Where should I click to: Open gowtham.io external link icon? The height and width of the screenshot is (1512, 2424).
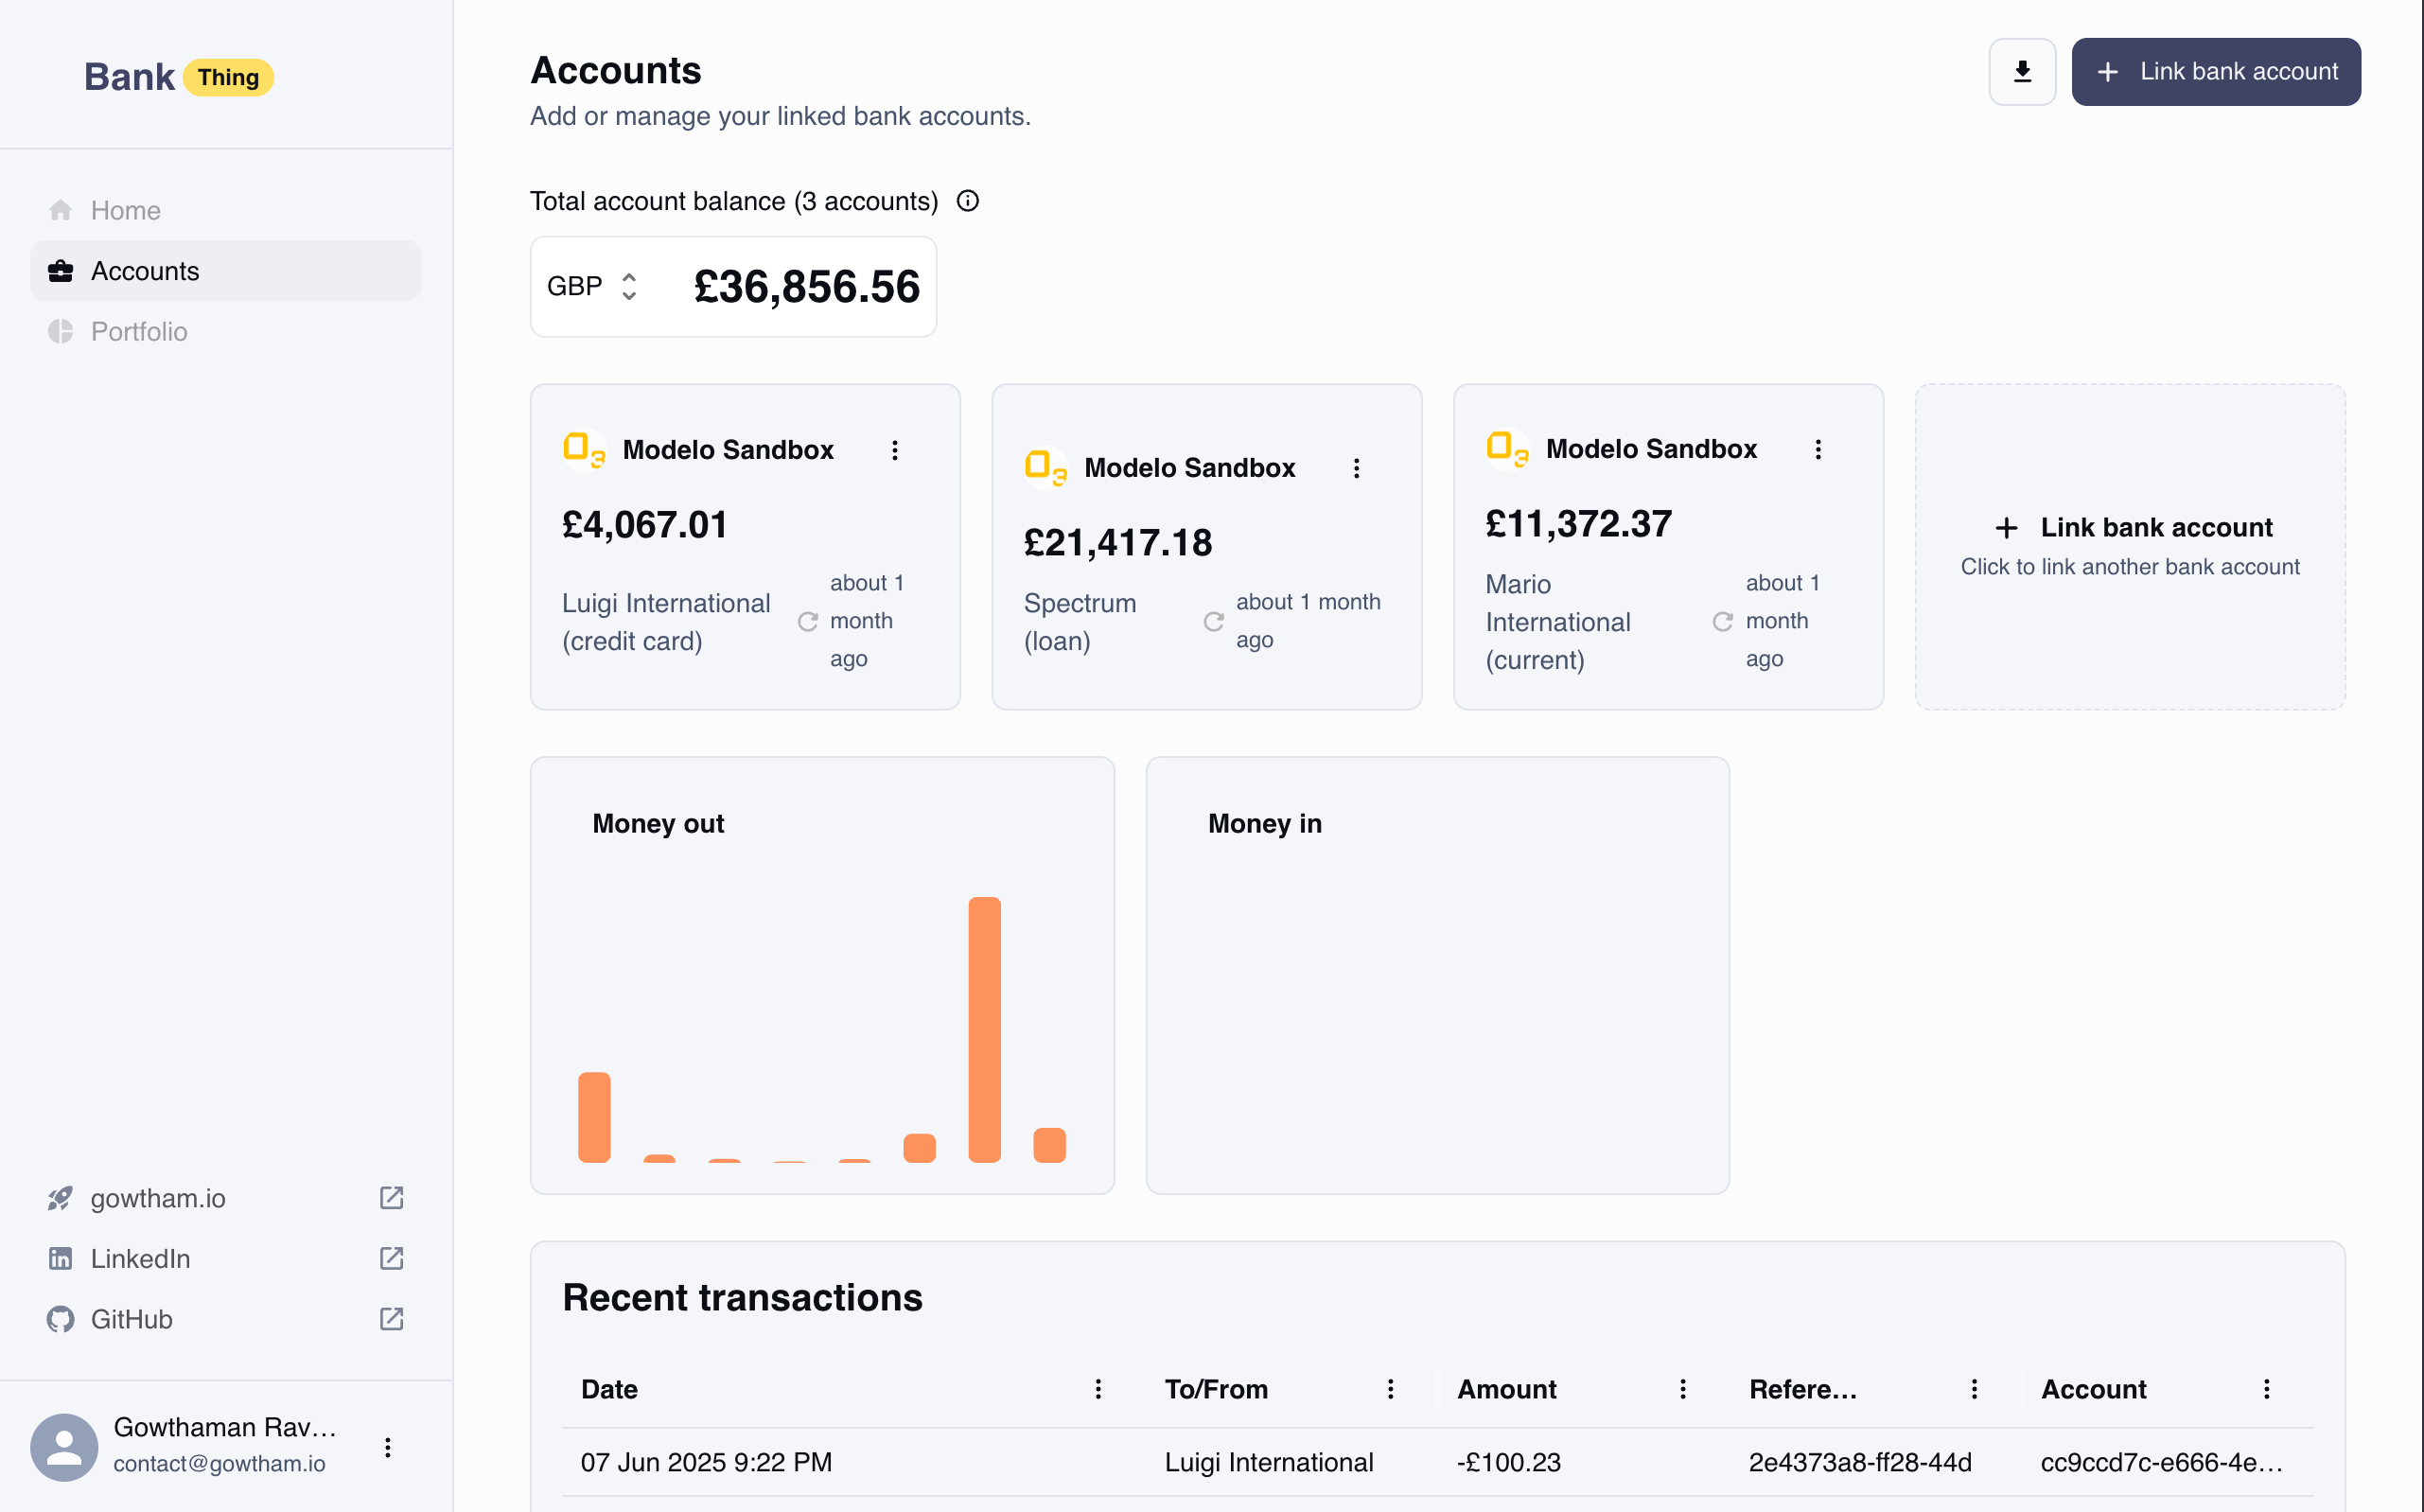(x=391, y=1198)
